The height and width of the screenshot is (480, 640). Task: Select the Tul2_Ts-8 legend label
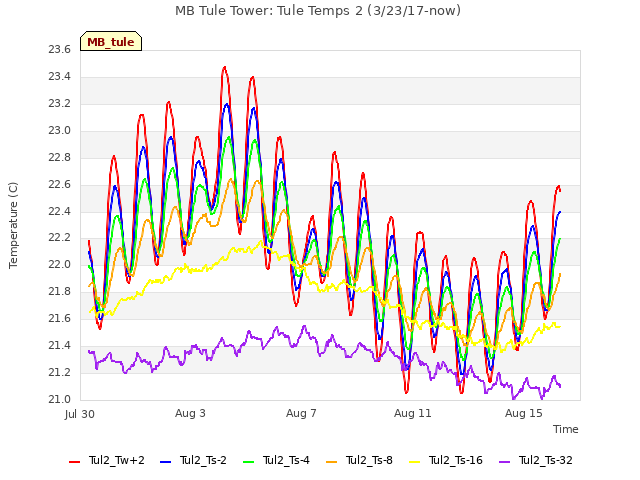pyautogui.click(x=369, y=460)
